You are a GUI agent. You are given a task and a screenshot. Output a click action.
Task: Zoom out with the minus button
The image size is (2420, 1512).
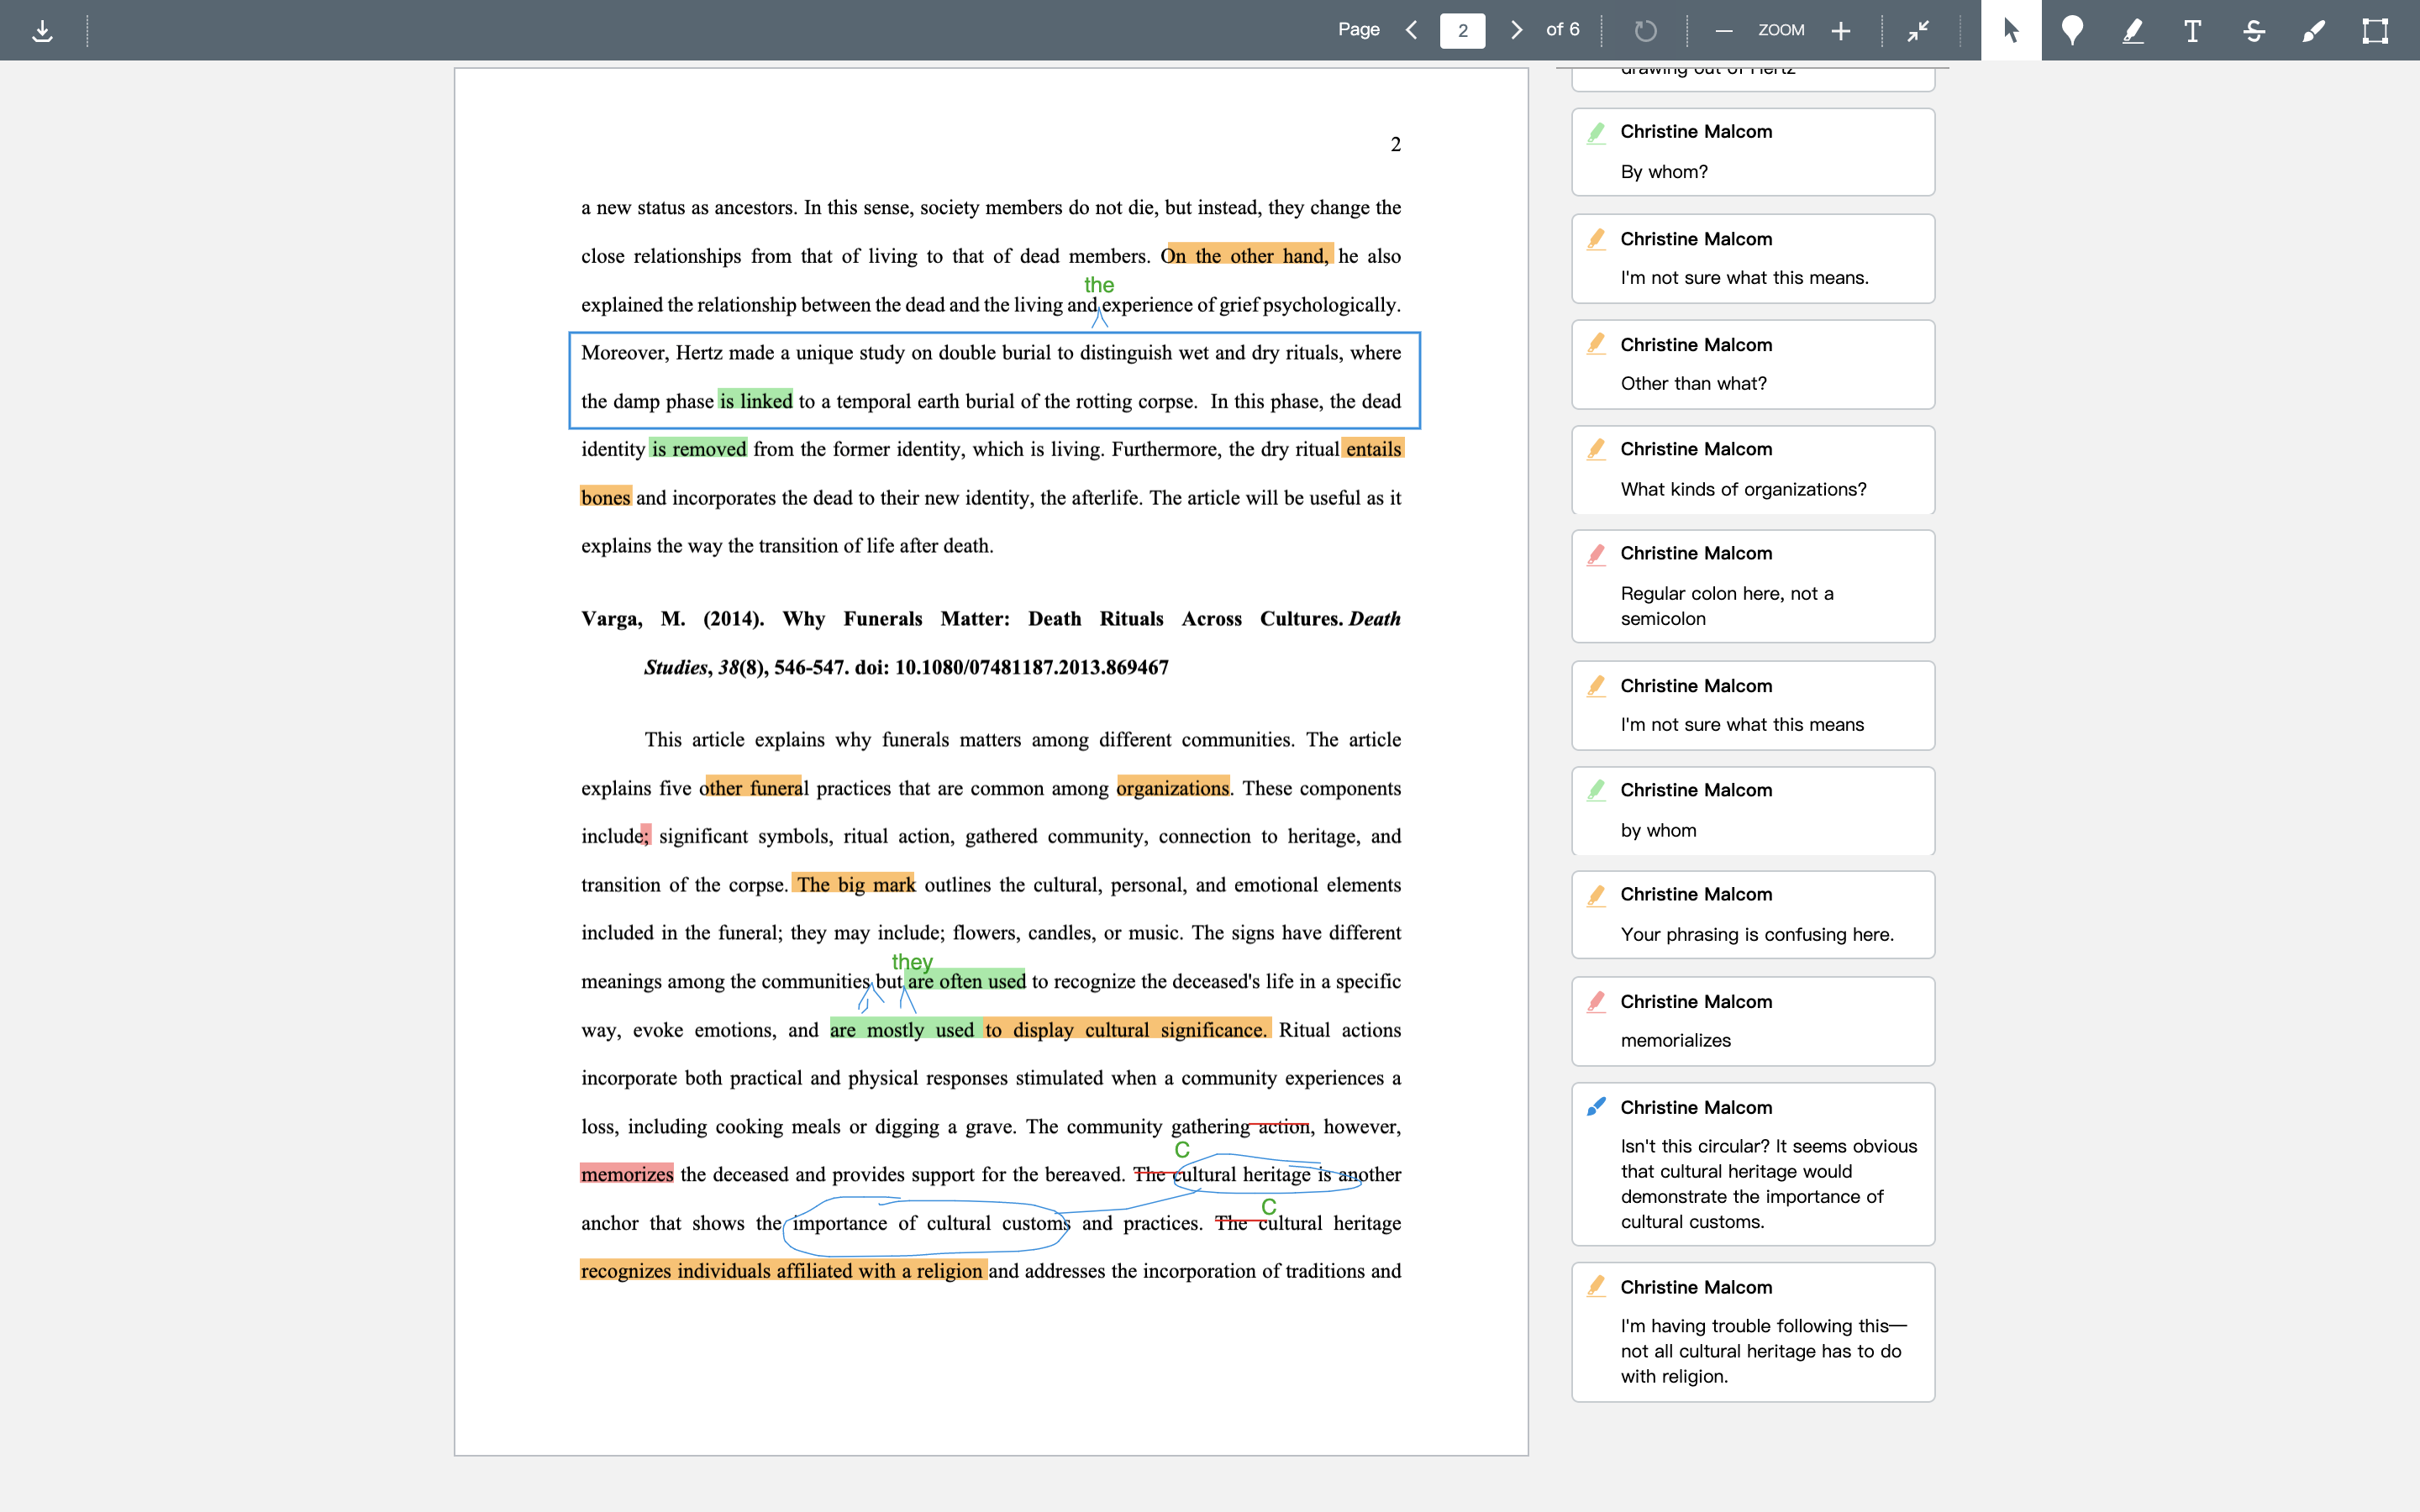(1723, 30)
